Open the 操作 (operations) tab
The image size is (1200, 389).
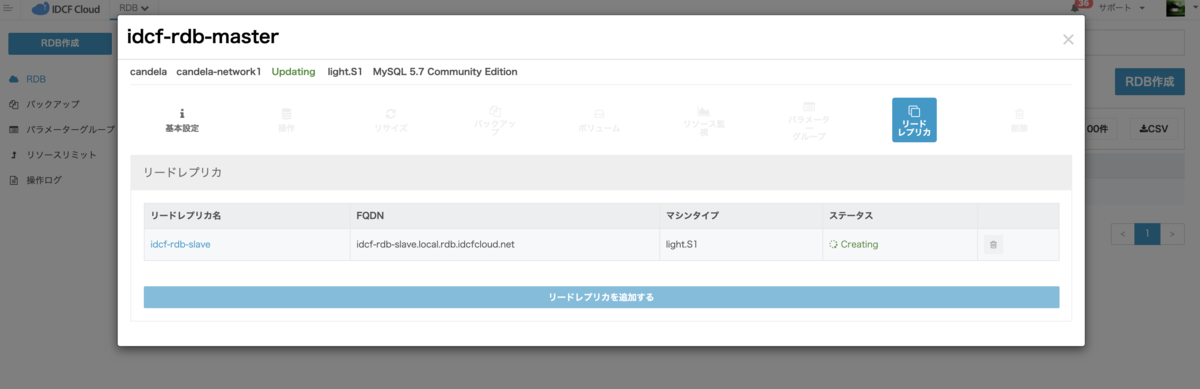(287, 120)
